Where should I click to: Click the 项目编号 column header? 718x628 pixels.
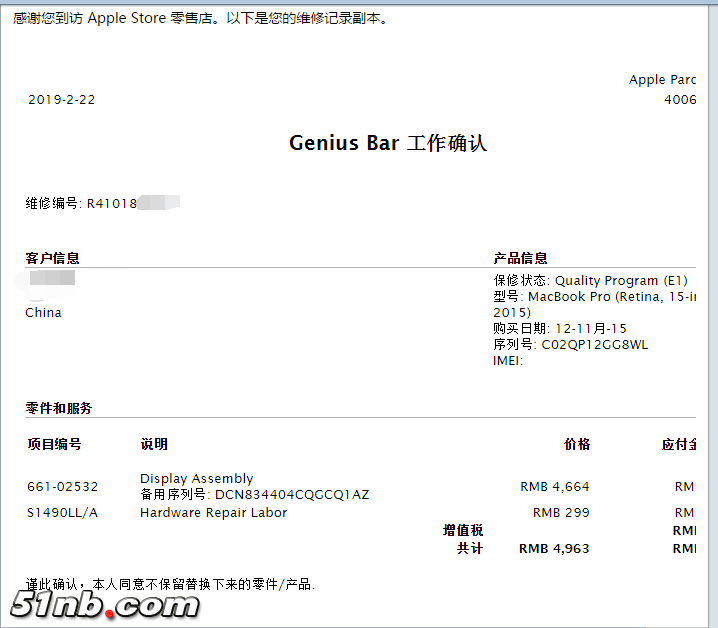tap(54, 444)
